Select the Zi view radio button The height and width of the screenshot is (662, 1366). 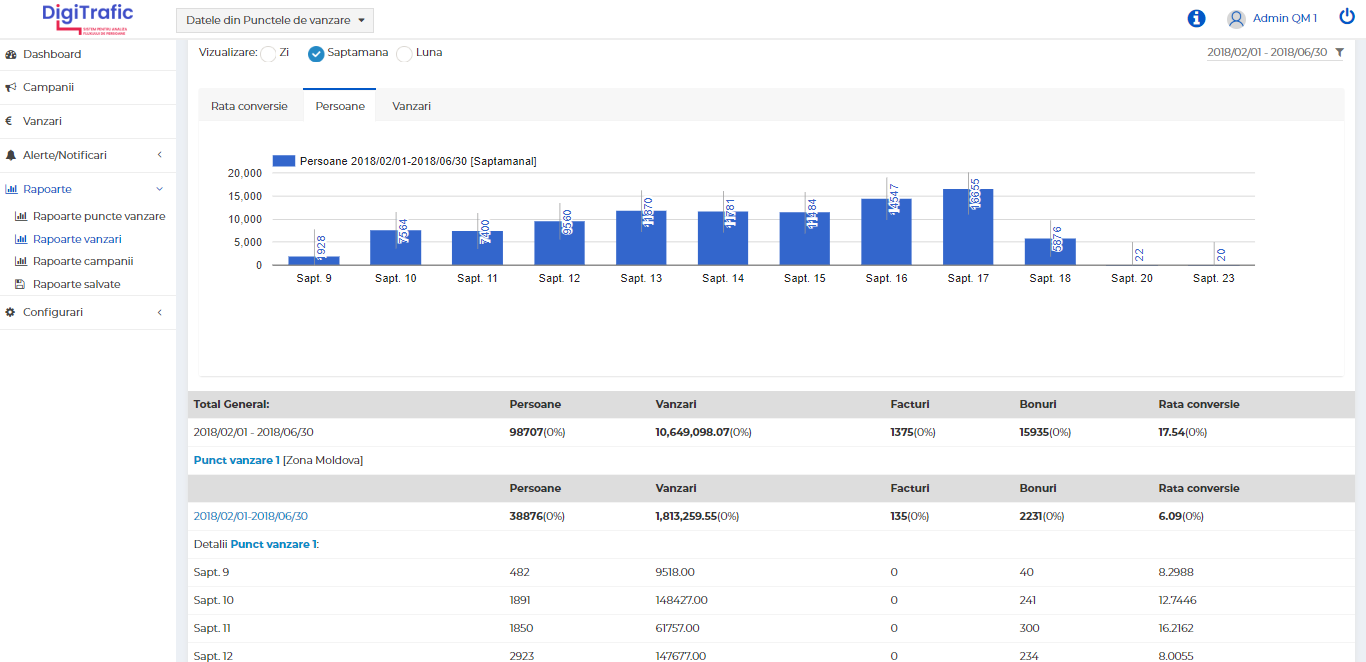pos(268,54)
